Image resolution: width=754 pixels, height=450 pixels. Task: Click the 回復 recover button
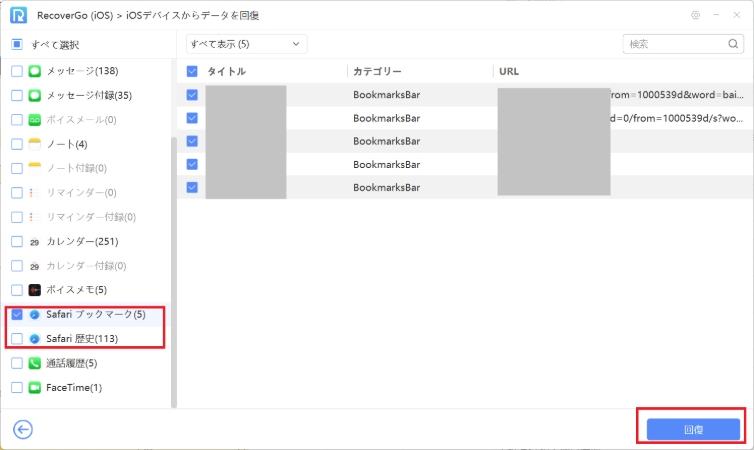click(693, 429)
